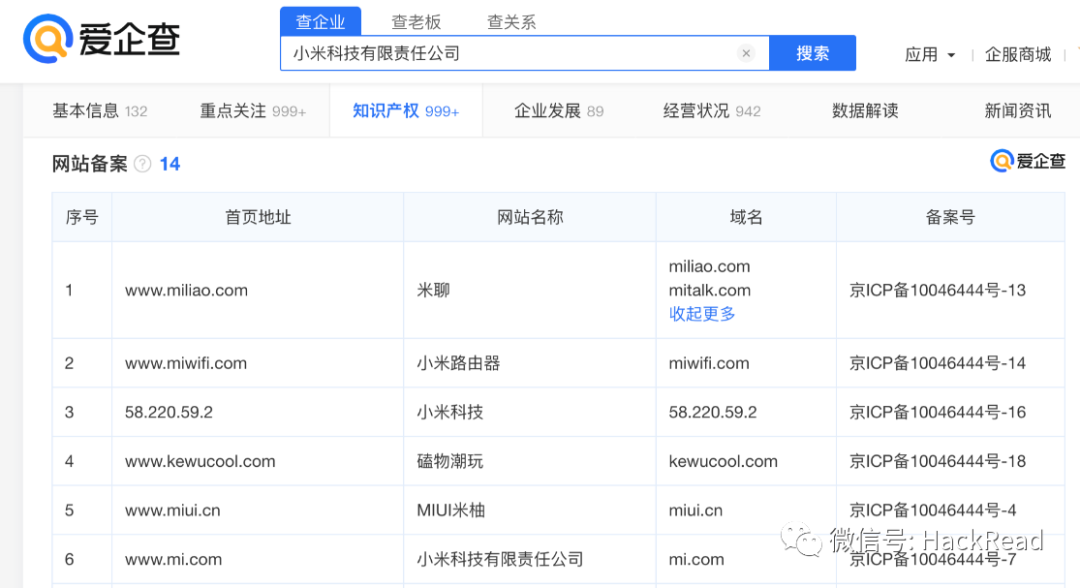Open the 企服商城 link
The height and width of the screenshot is (588, 1080).
(x=1018, y=54)
